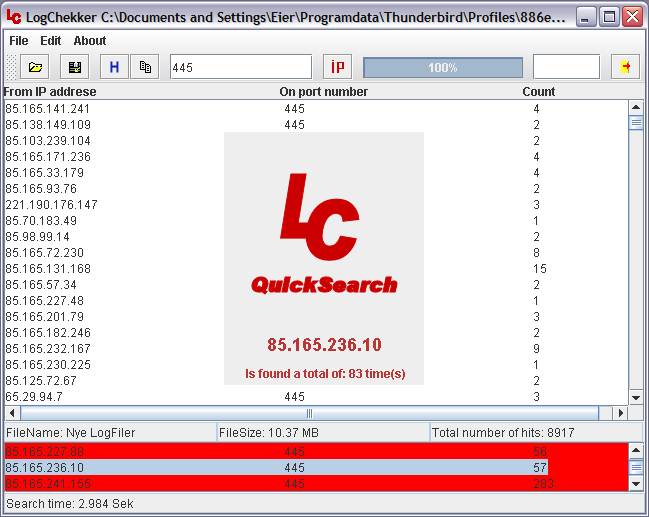Select row 85.165.57.34
Image resolution: width=649 pixels, height=517 pixels.
tap(316, 285)
